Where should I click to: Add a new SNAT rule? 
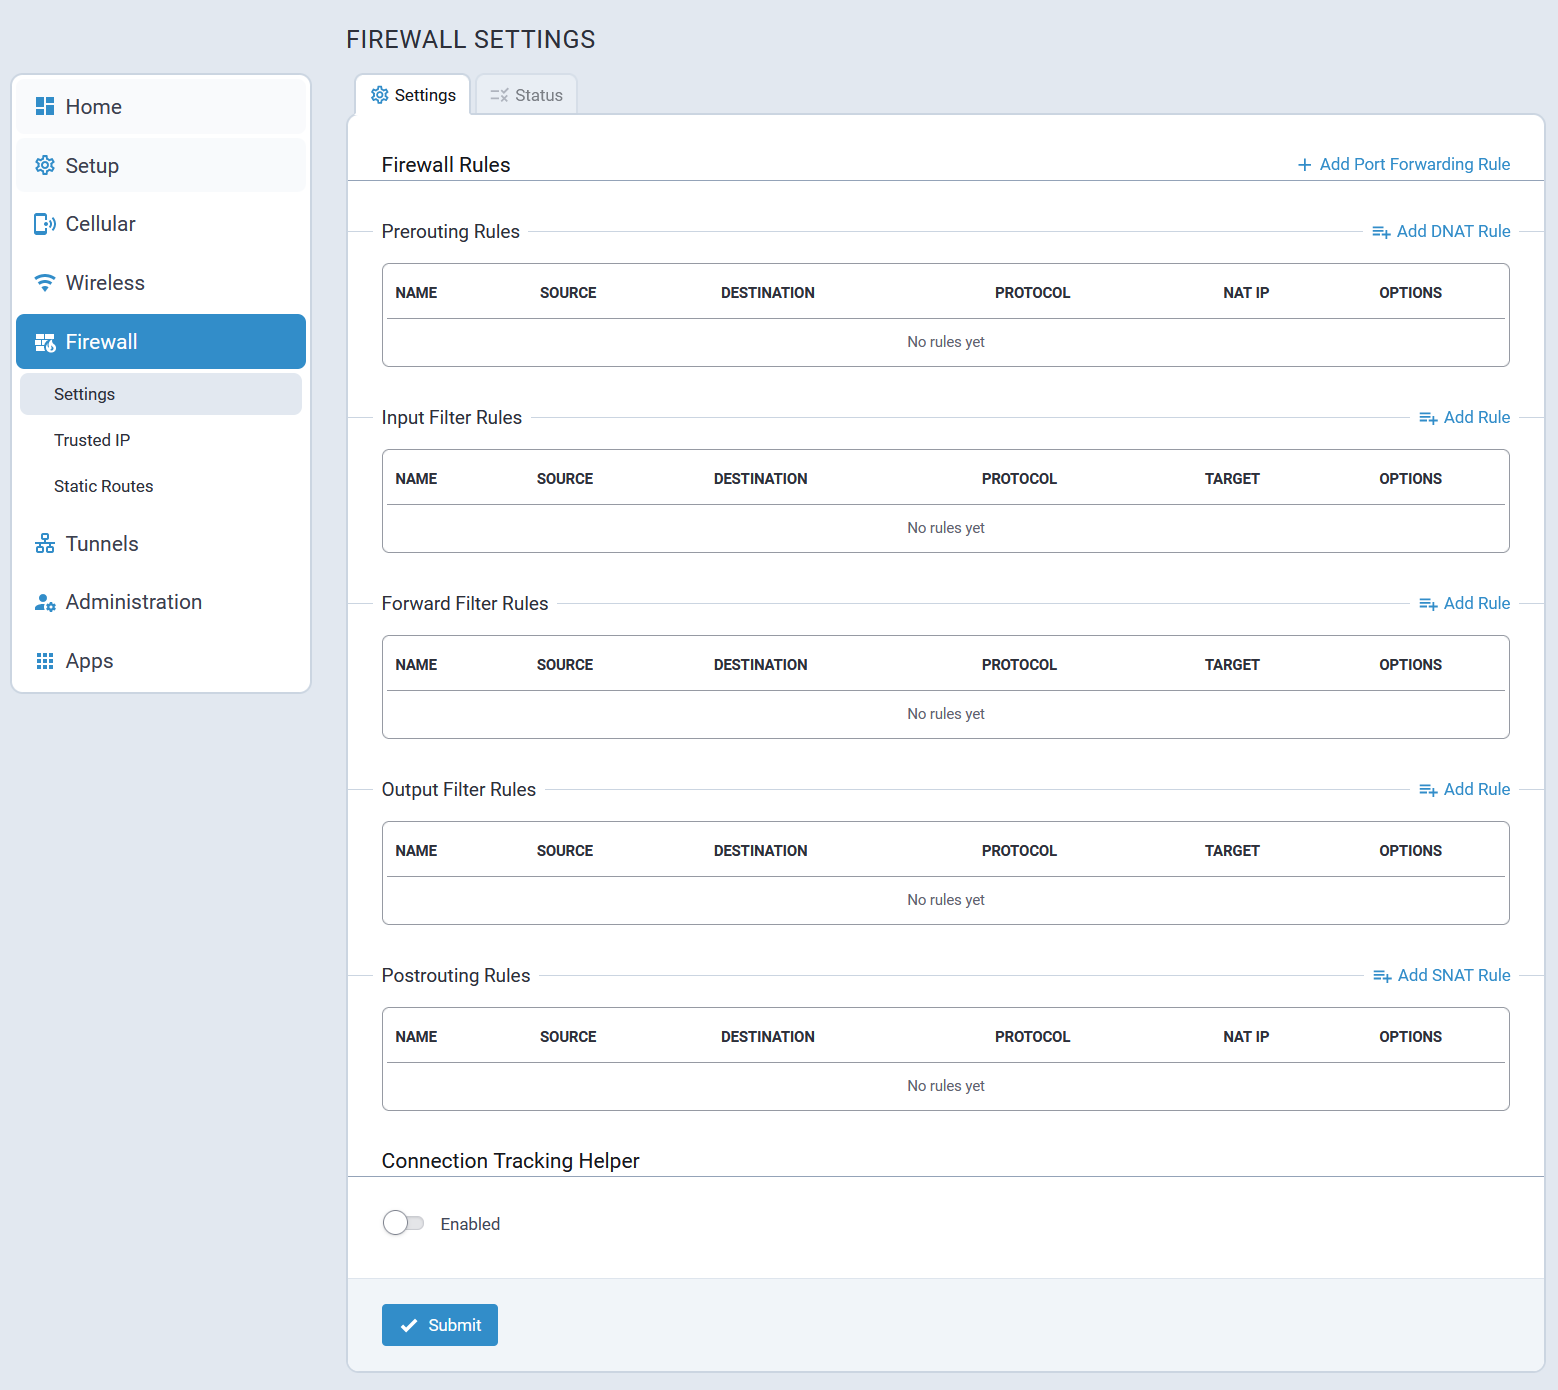(1441, 975)
